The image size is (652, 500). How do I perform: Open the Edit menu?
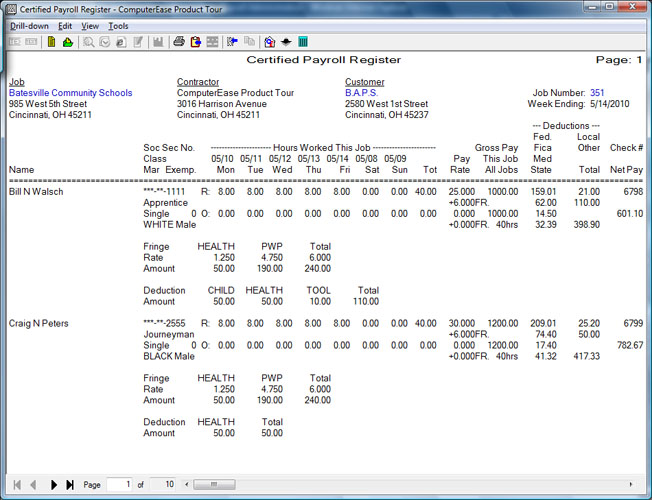(x=65, y=25)
